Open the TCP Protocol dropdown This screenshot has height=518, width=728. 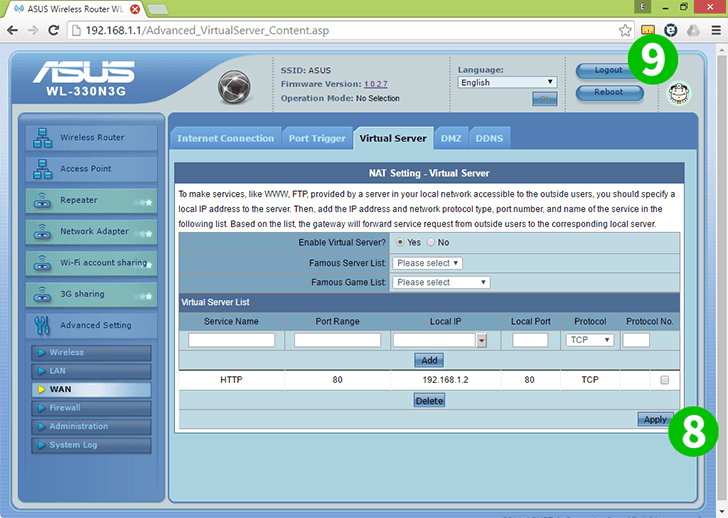pyautogui.click(x=590, y=340)
